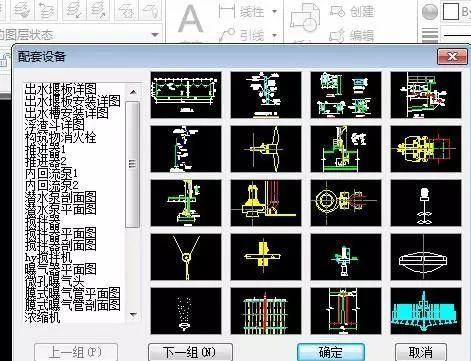Cancel the dialog with 取消 button
The image size is (471, 361).
pyautogui.click(x=421, y=352)
